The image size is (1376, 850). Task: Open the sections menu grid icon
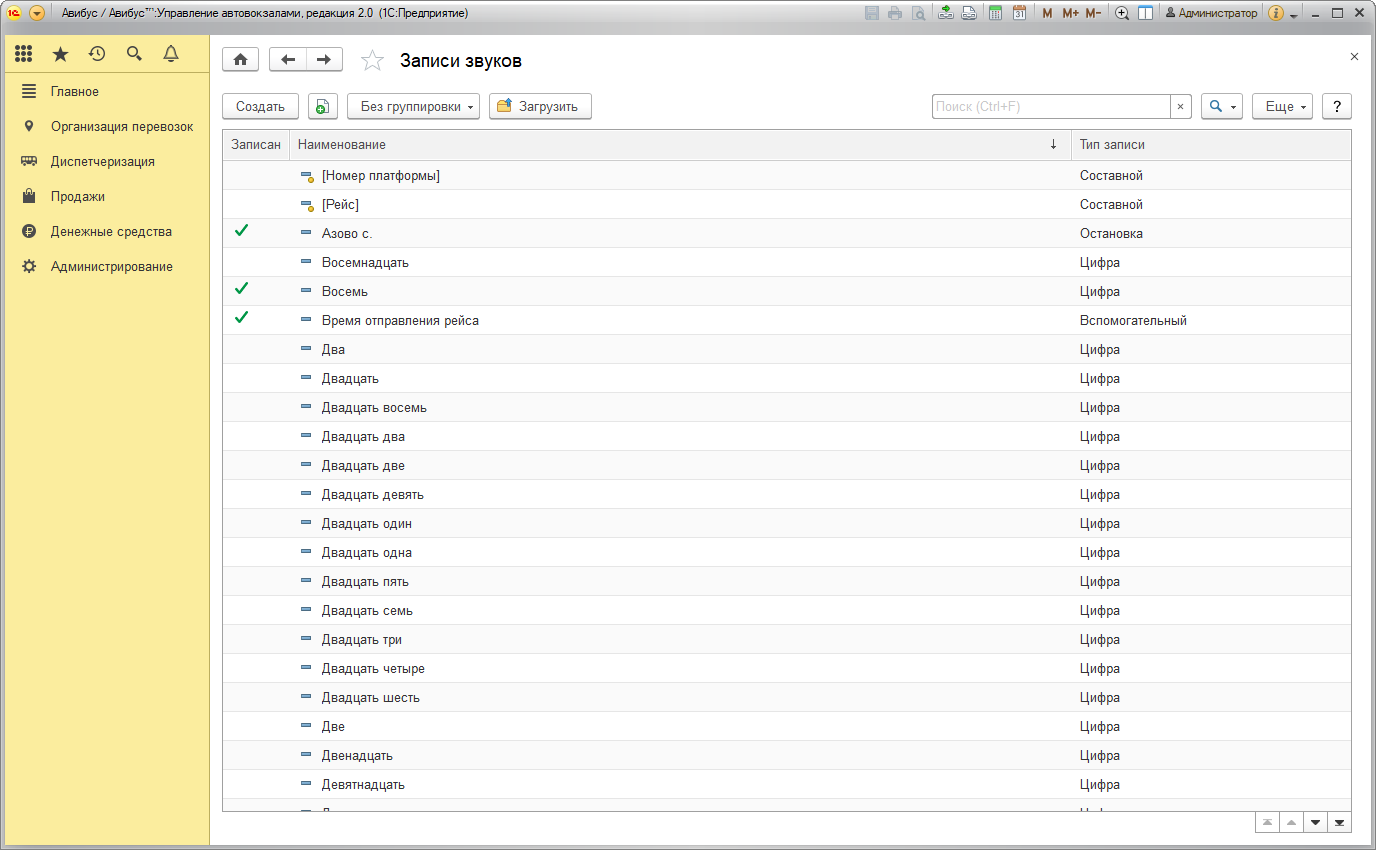pos(23,54)
